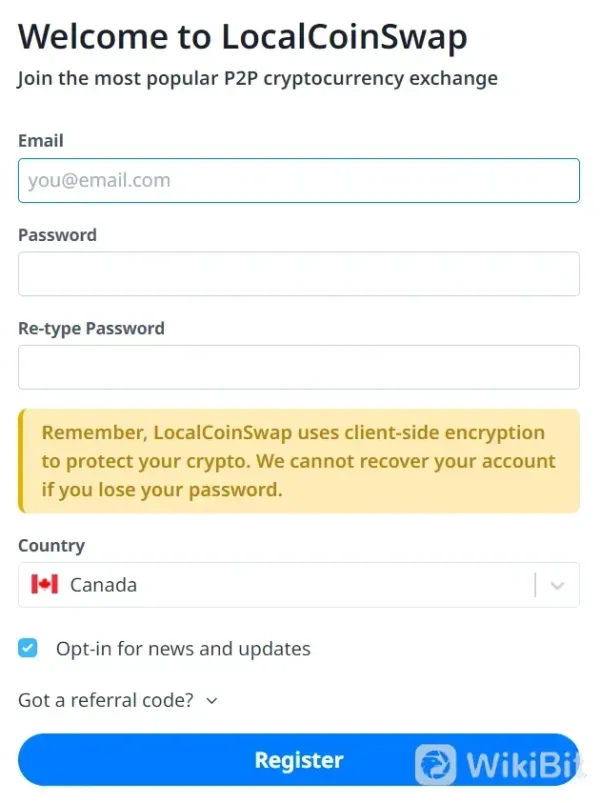Click the "Opt-in for news and updates" label
Viewport: 600px width, 803px height.
pos(183,649)
